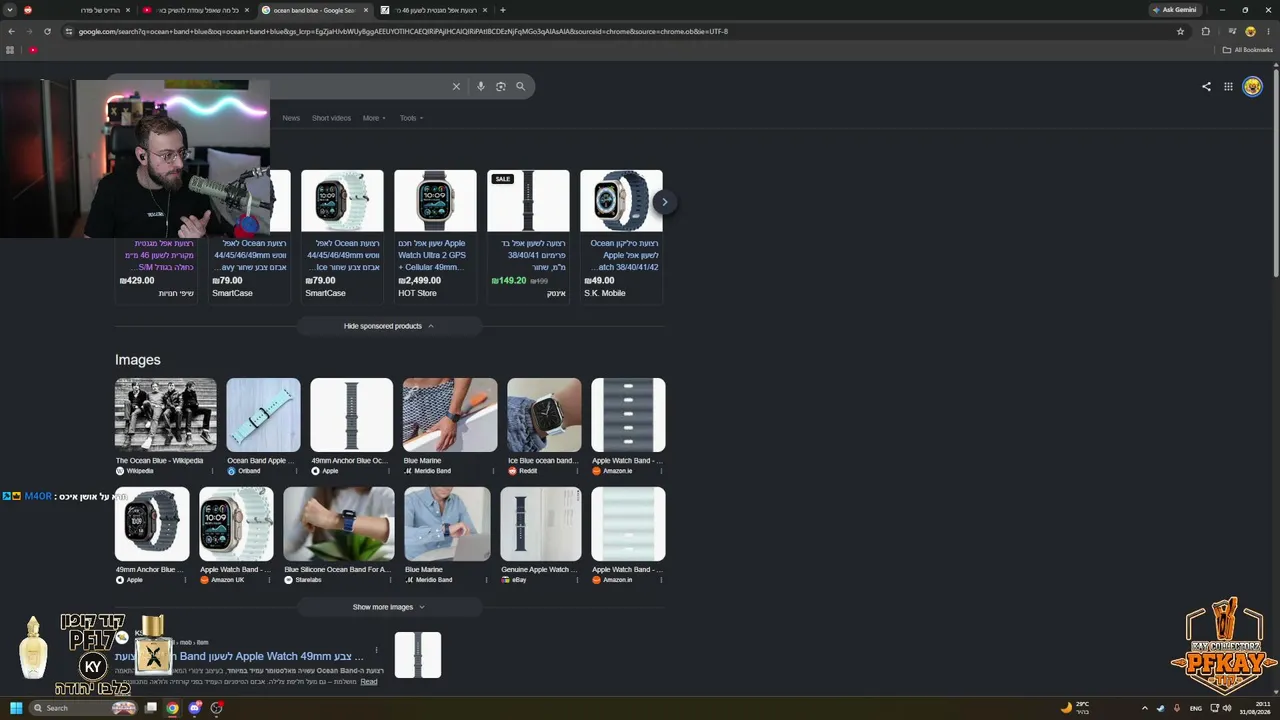The width and height of the screenshot is (1280, 720).
Task: Open the Chrome extensions puzzle icon
Action: (1205, 31)
